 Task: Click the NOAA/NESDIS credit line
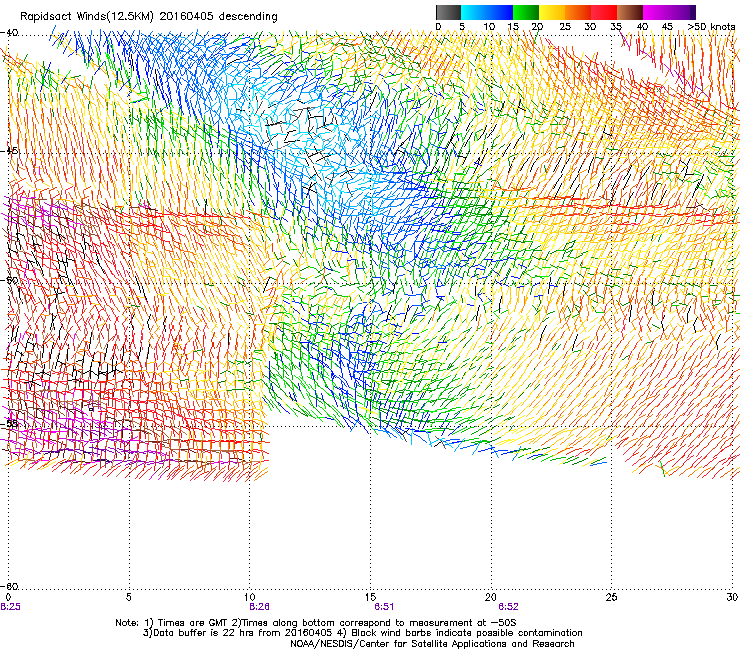click(432, 644)
